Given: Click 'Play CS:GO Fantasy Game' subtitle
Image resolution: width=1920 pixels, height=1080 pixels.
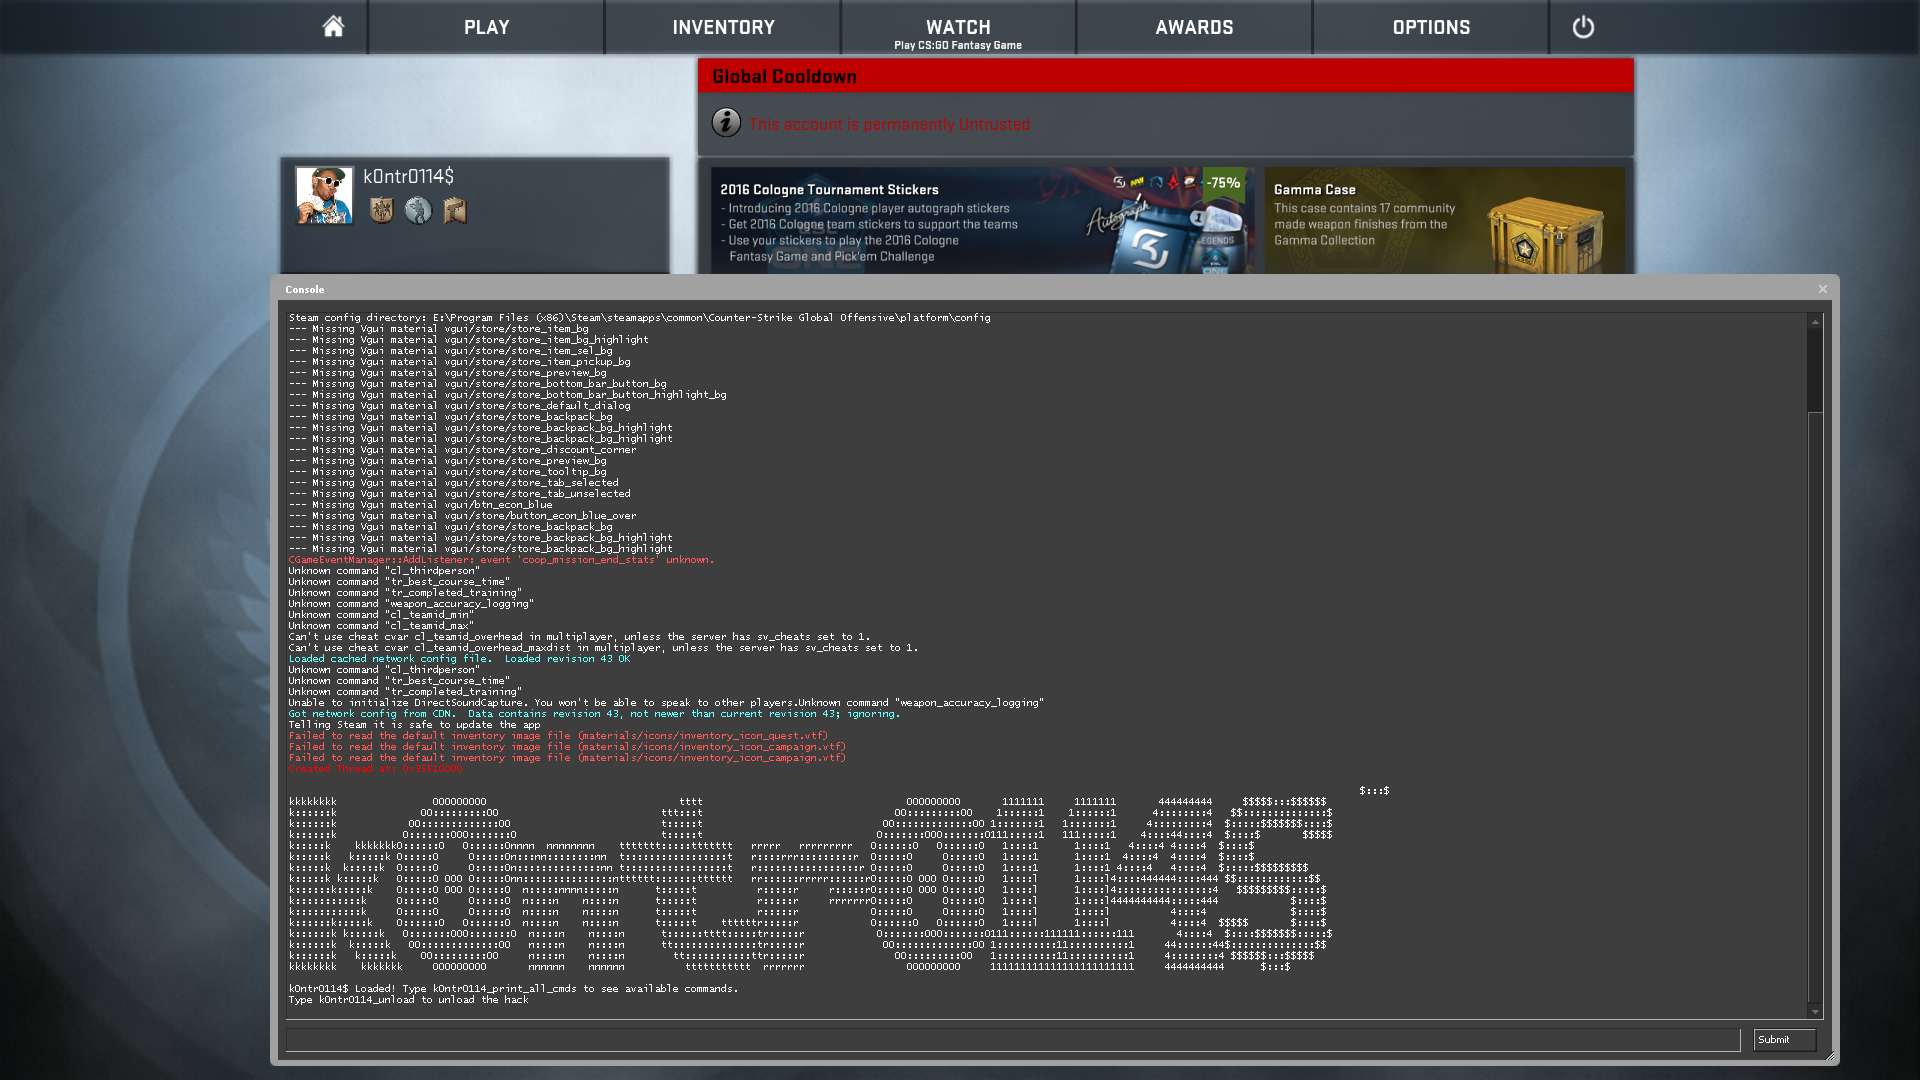Looking at the screenshot, I should click(x=958, y=45).
